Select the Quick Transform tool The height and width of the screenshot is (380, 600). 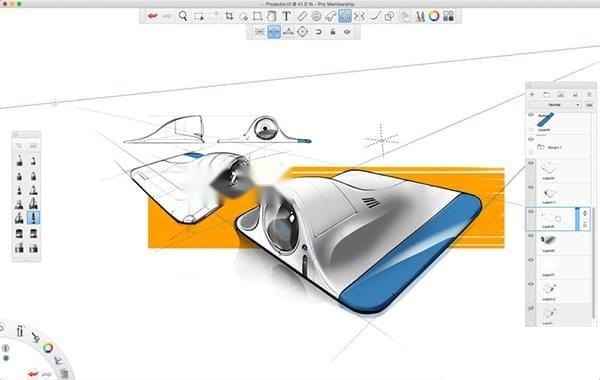pyautogui.click(x=243, y=16)
